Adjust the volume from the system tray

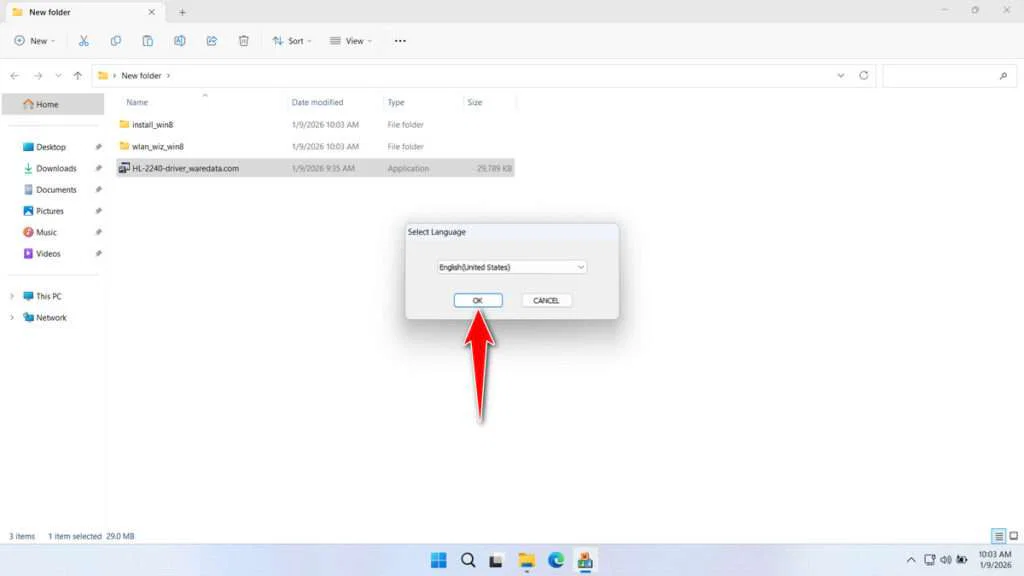pos(944,560)
